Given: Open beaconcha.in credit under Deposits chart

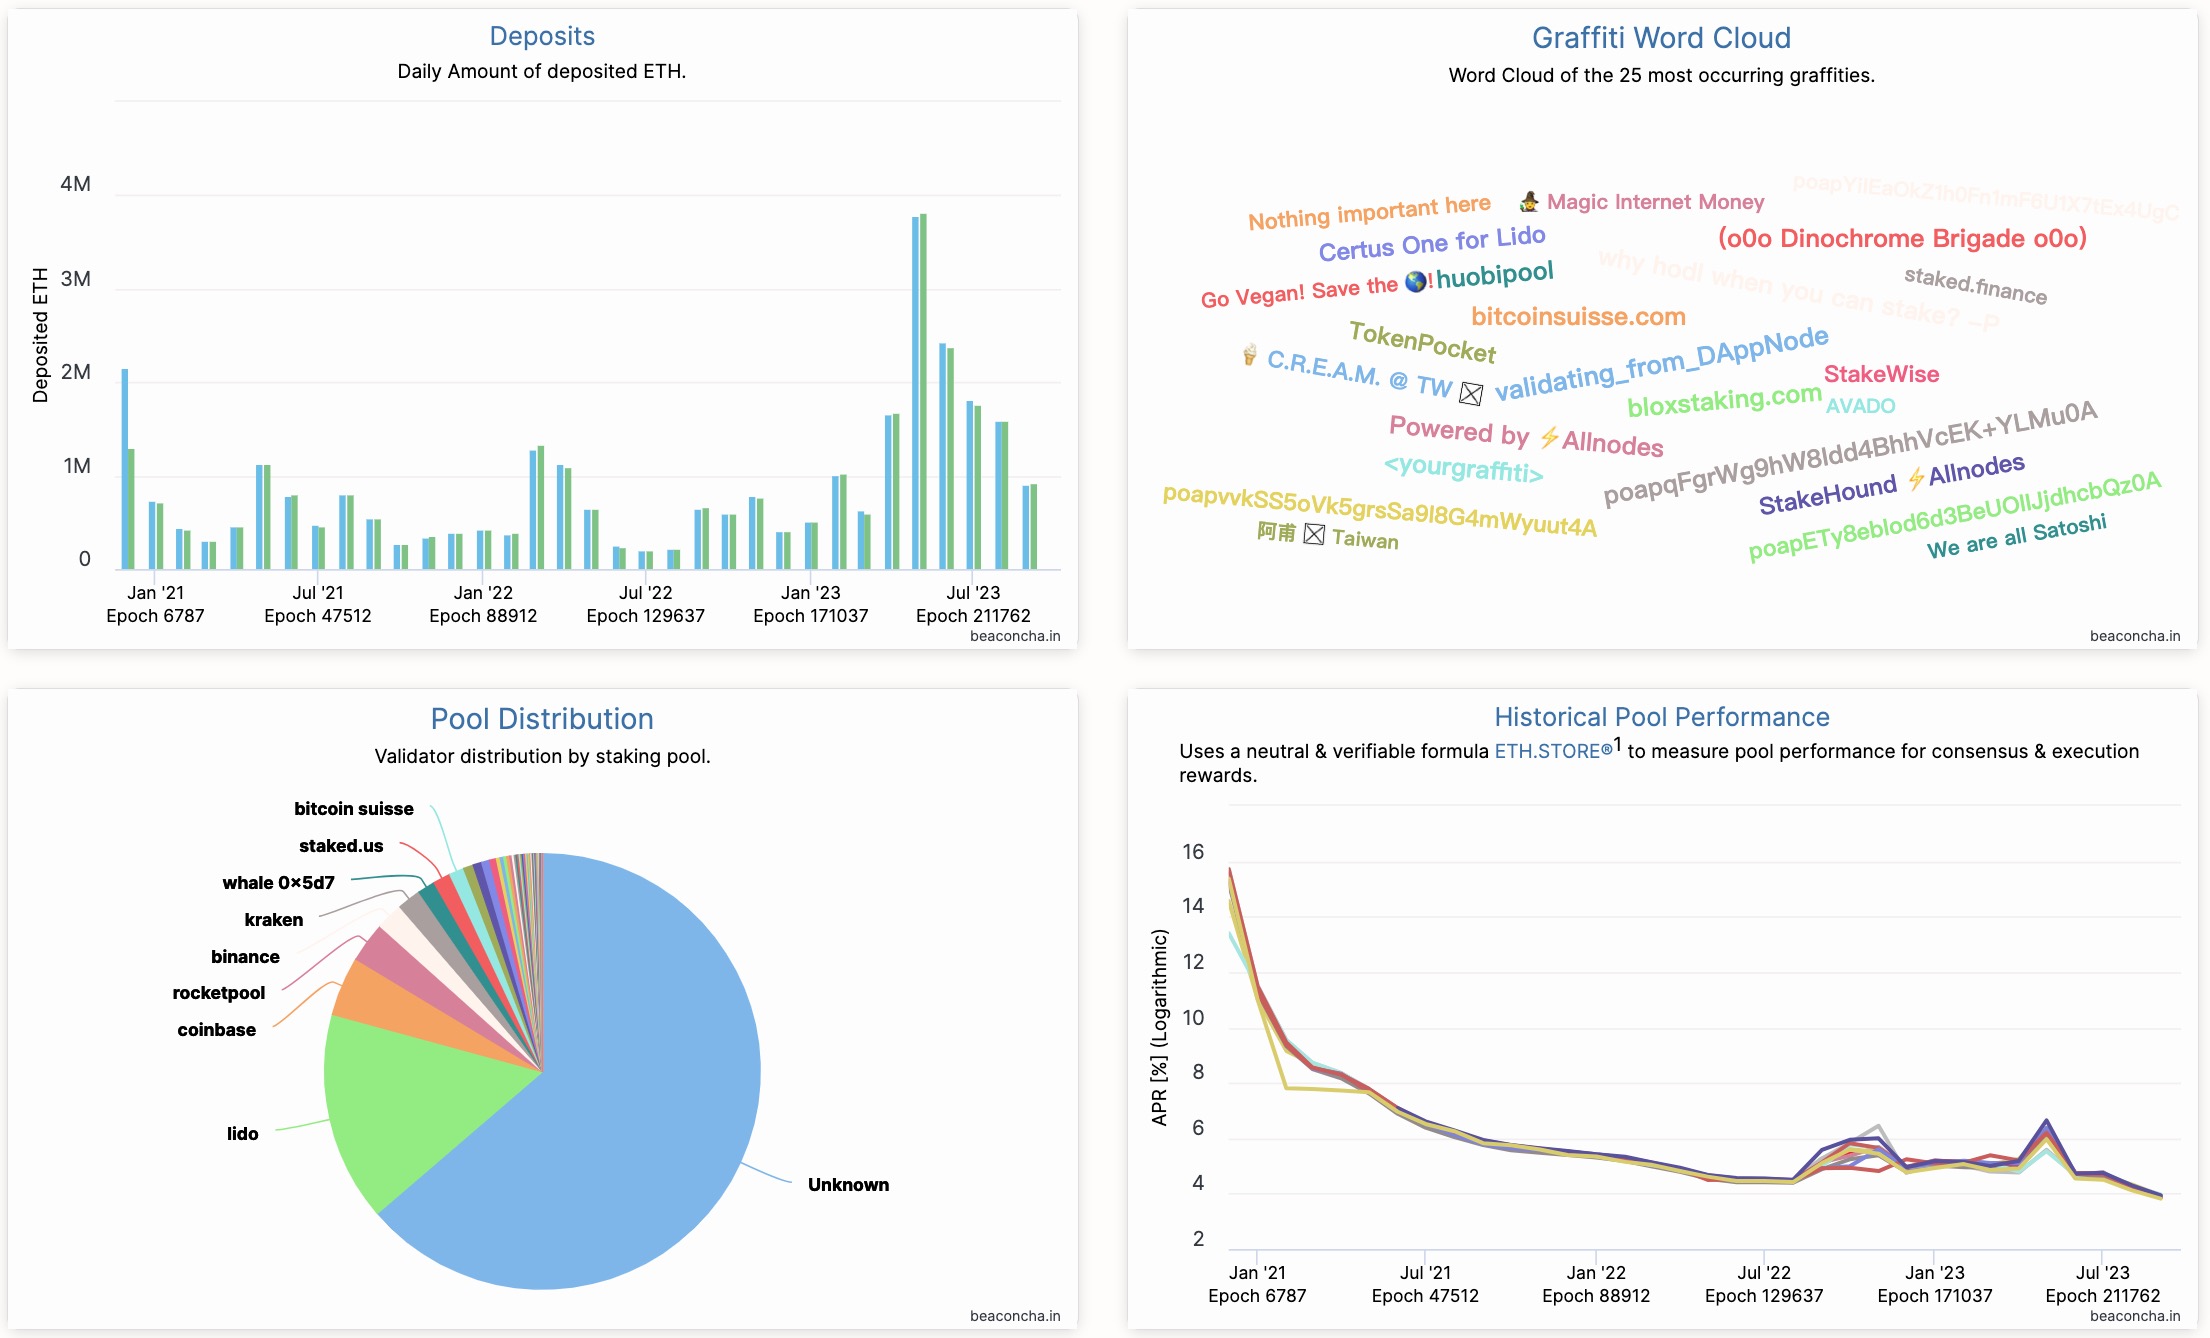Looking at the screenshot, I should (1015, 636).
